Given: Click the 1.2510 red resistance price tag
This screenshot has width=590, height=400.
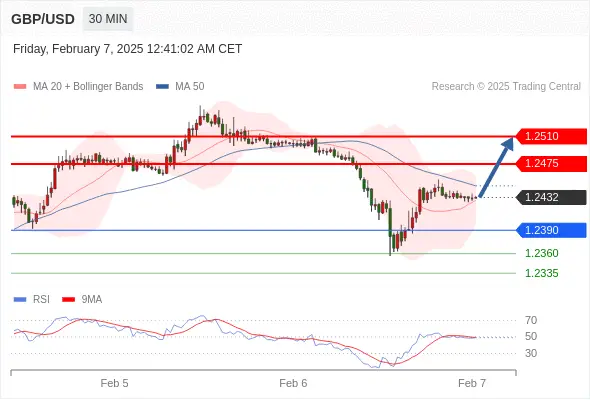Looking at the screenshot, I should tap(551, 136).
